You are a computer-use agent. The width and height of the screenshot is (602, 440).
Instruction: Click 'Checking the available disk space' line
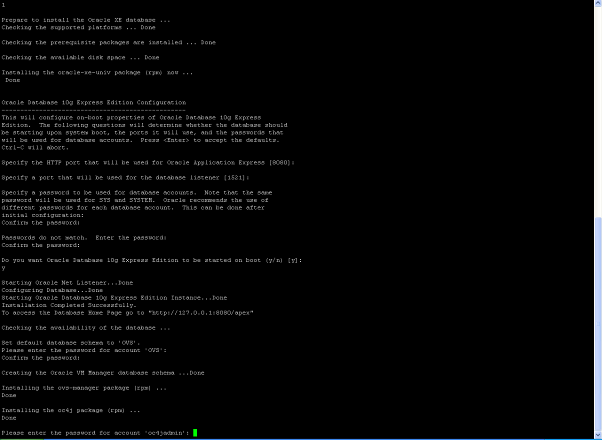click(80, 58)
